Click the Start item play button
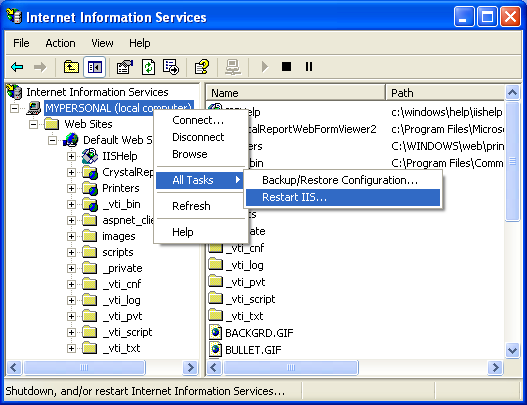This screenshot has height=405, width=527. coord(265,67)
